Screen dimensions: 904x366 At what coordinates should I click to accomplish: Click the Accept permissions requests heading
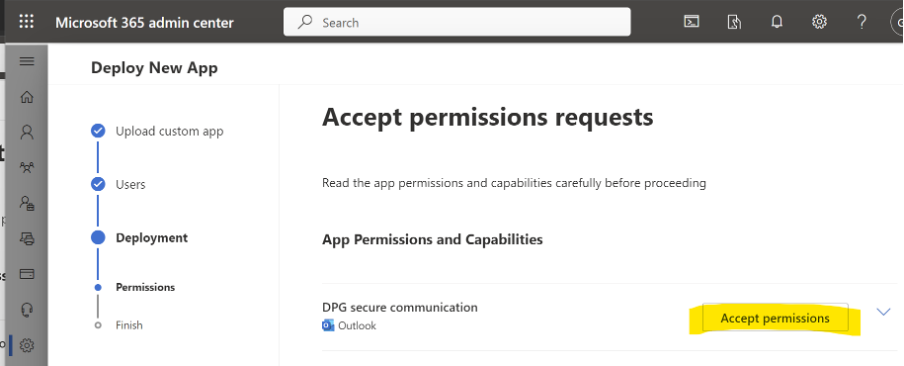pyautogui.click(x=488, y=117)
